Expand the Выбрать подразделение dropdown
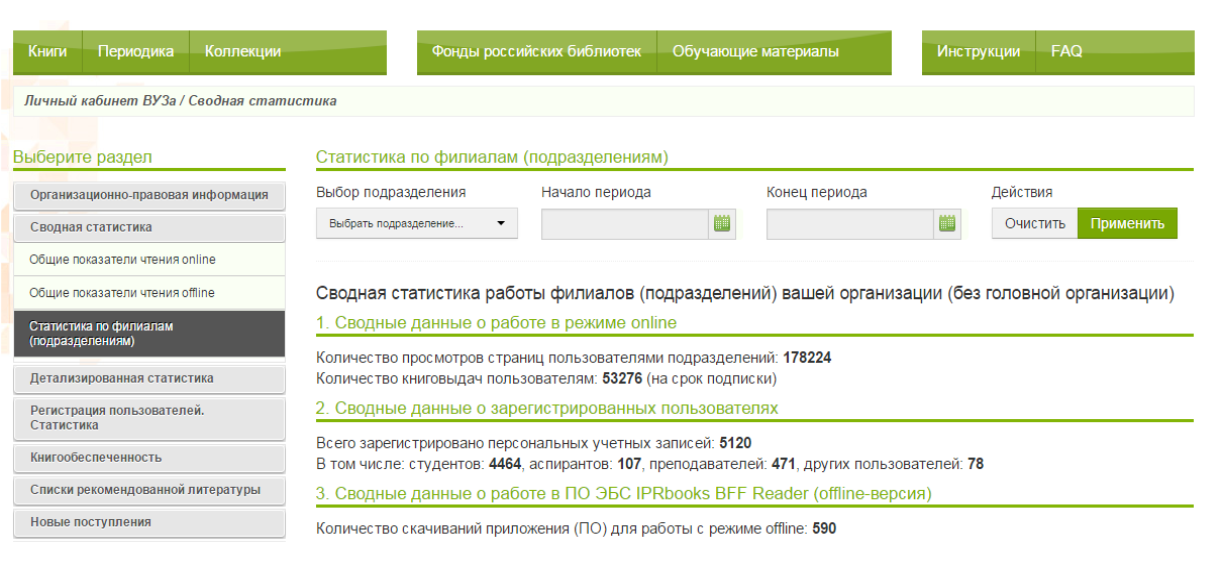This screenshot has width=1216, height=564. pos(417,224)
